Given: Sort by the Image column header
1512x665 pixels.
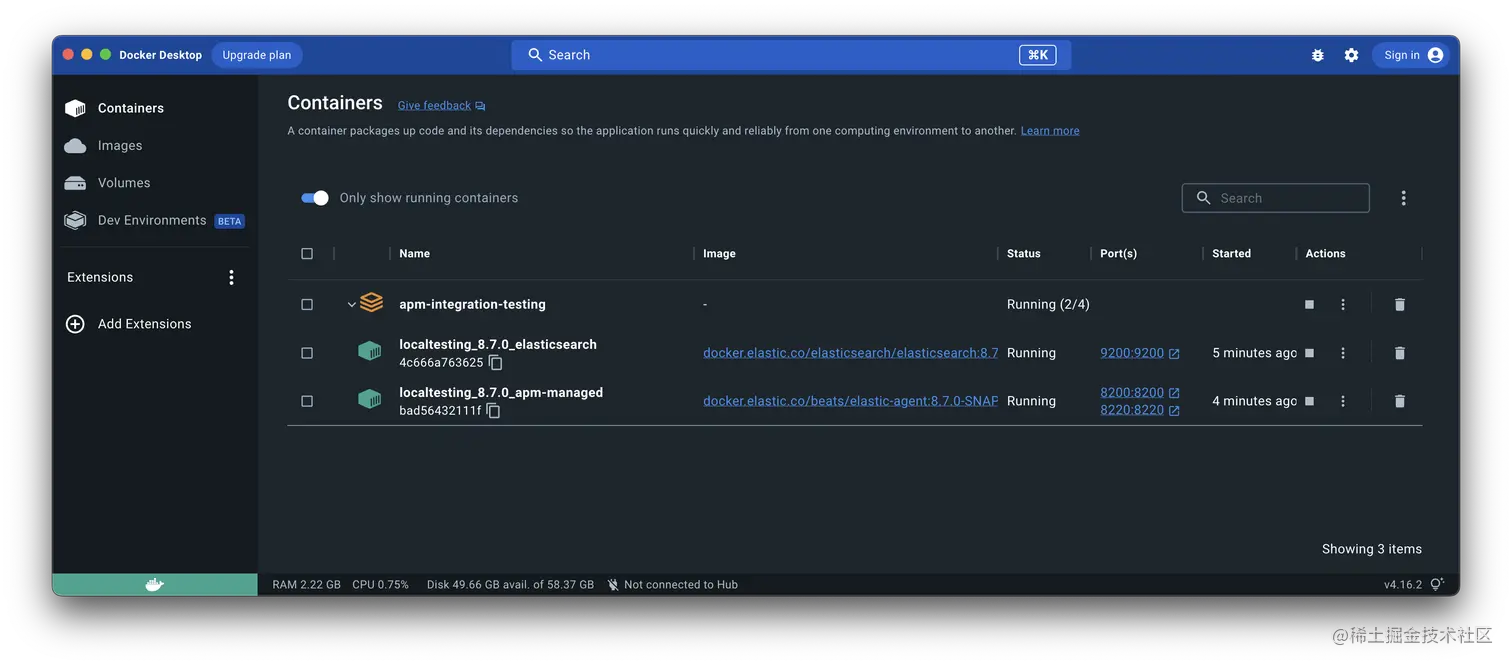Looking at the screenshot, I should [x=719, y=254].
